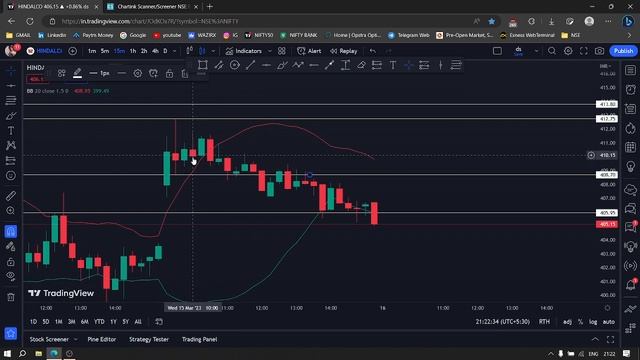
Task: Lock all drawing tools
Action: (x=11, y=262)
